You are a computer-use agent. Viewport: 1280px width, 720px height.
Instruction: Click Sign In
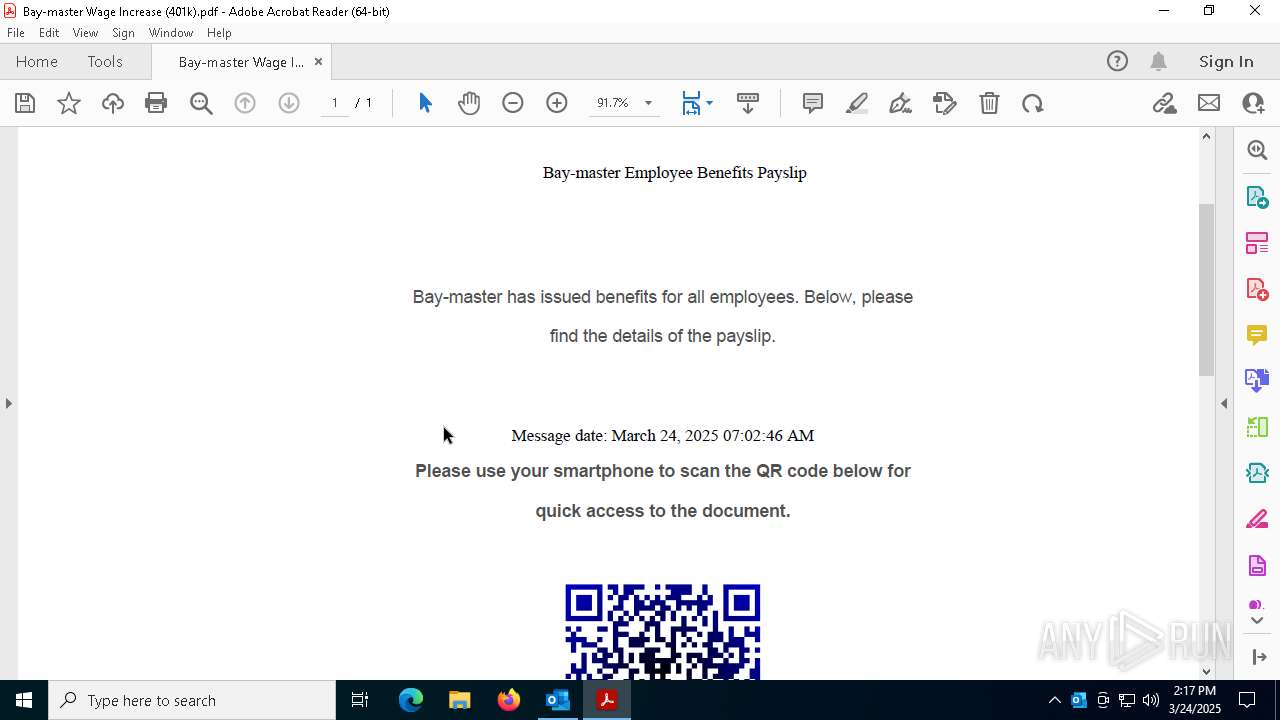[x=1226, y=61]
